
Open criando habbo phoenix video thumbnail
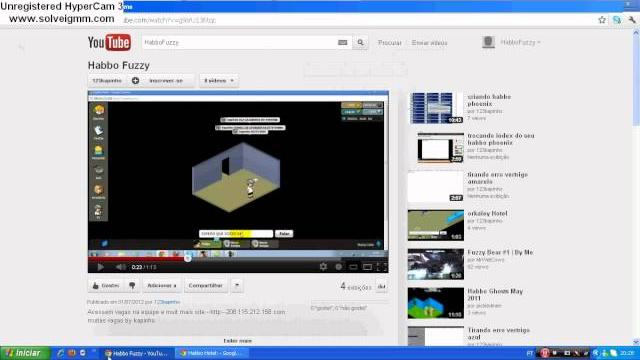[x=436, y=108]
